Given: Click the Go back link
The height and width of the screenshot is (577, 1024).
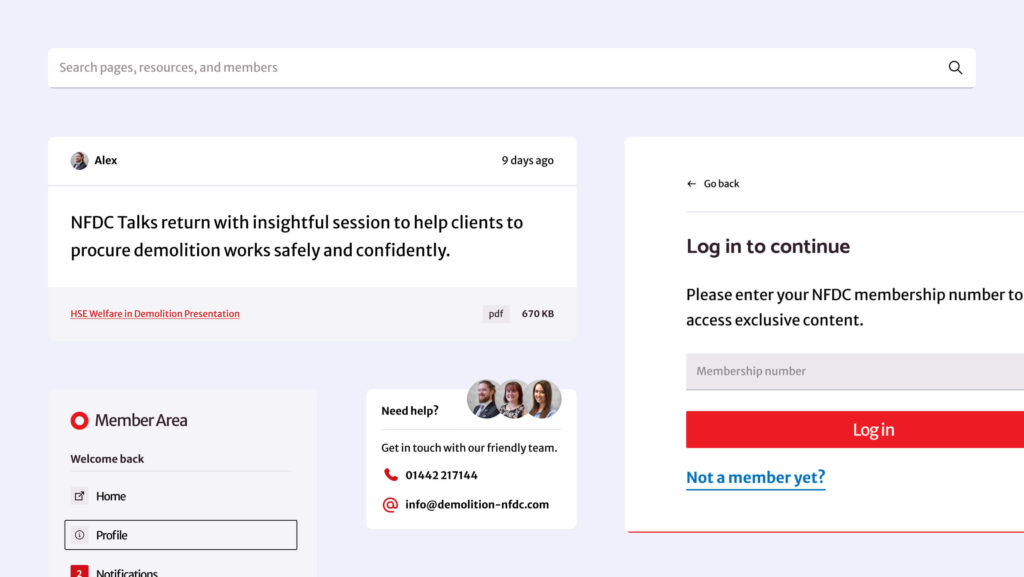Looking at the screenshot, I should 713,184.
